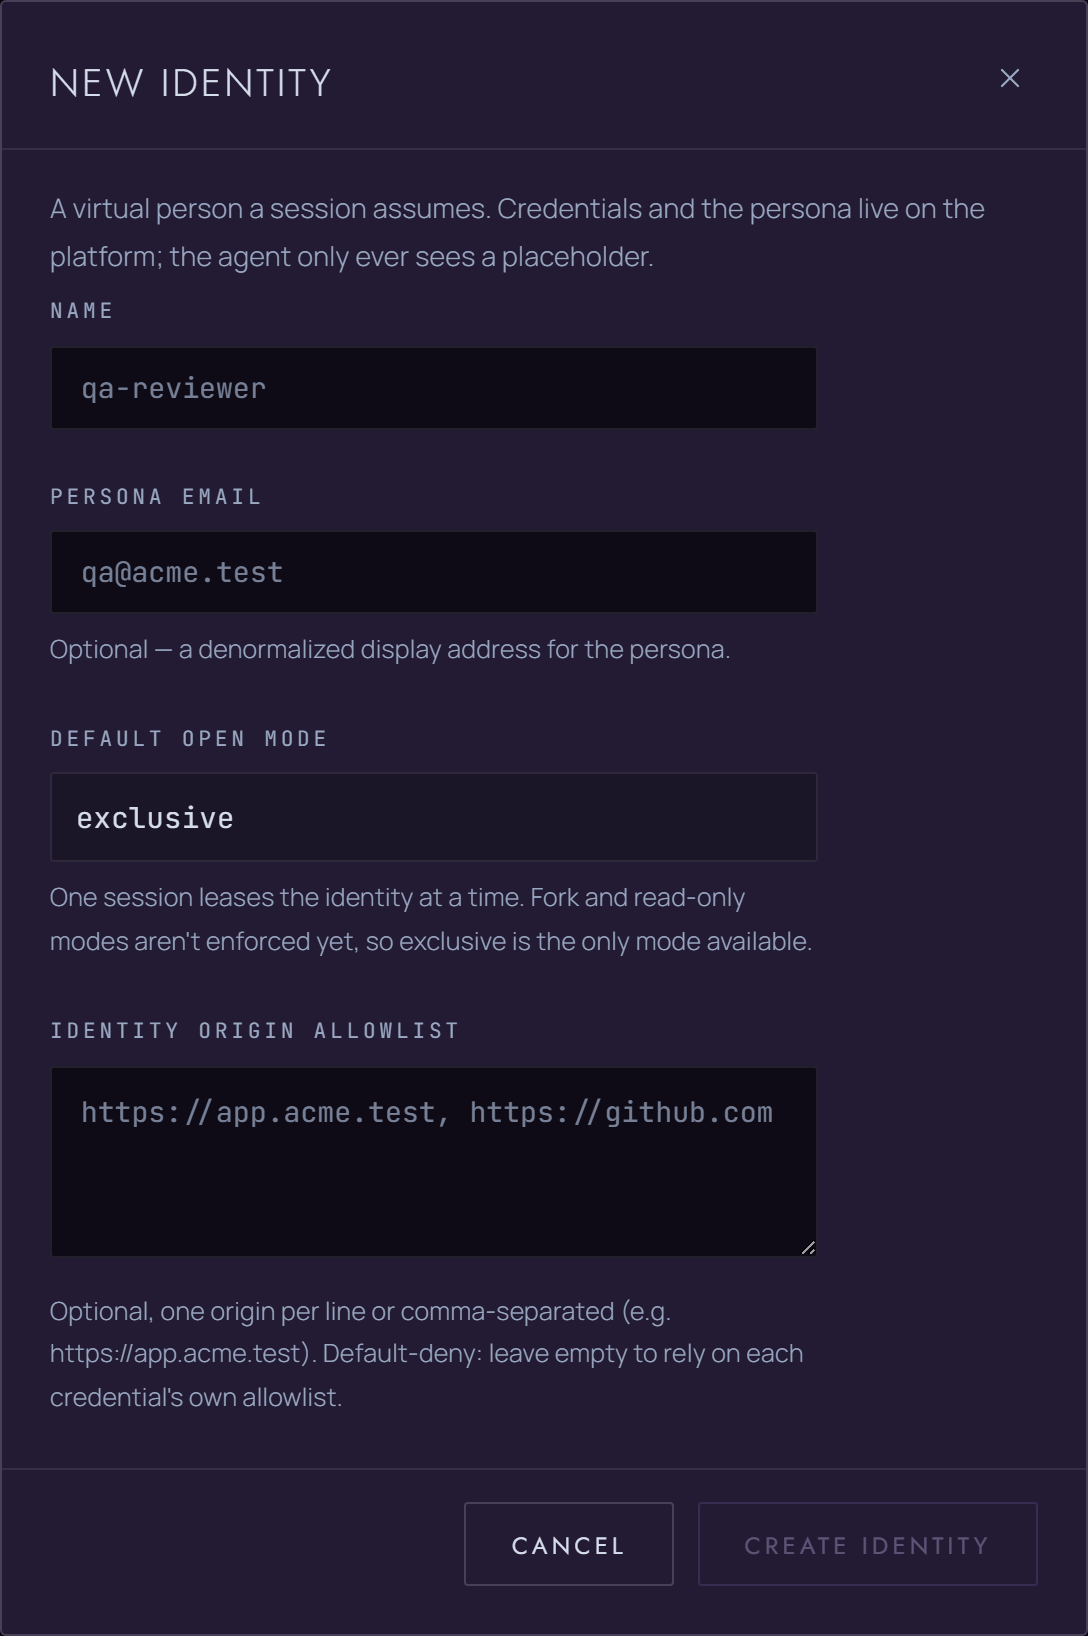The image size is (1088, 1636).
Task: Click the textarea resize handle corner
Action: coord(808,1247)
